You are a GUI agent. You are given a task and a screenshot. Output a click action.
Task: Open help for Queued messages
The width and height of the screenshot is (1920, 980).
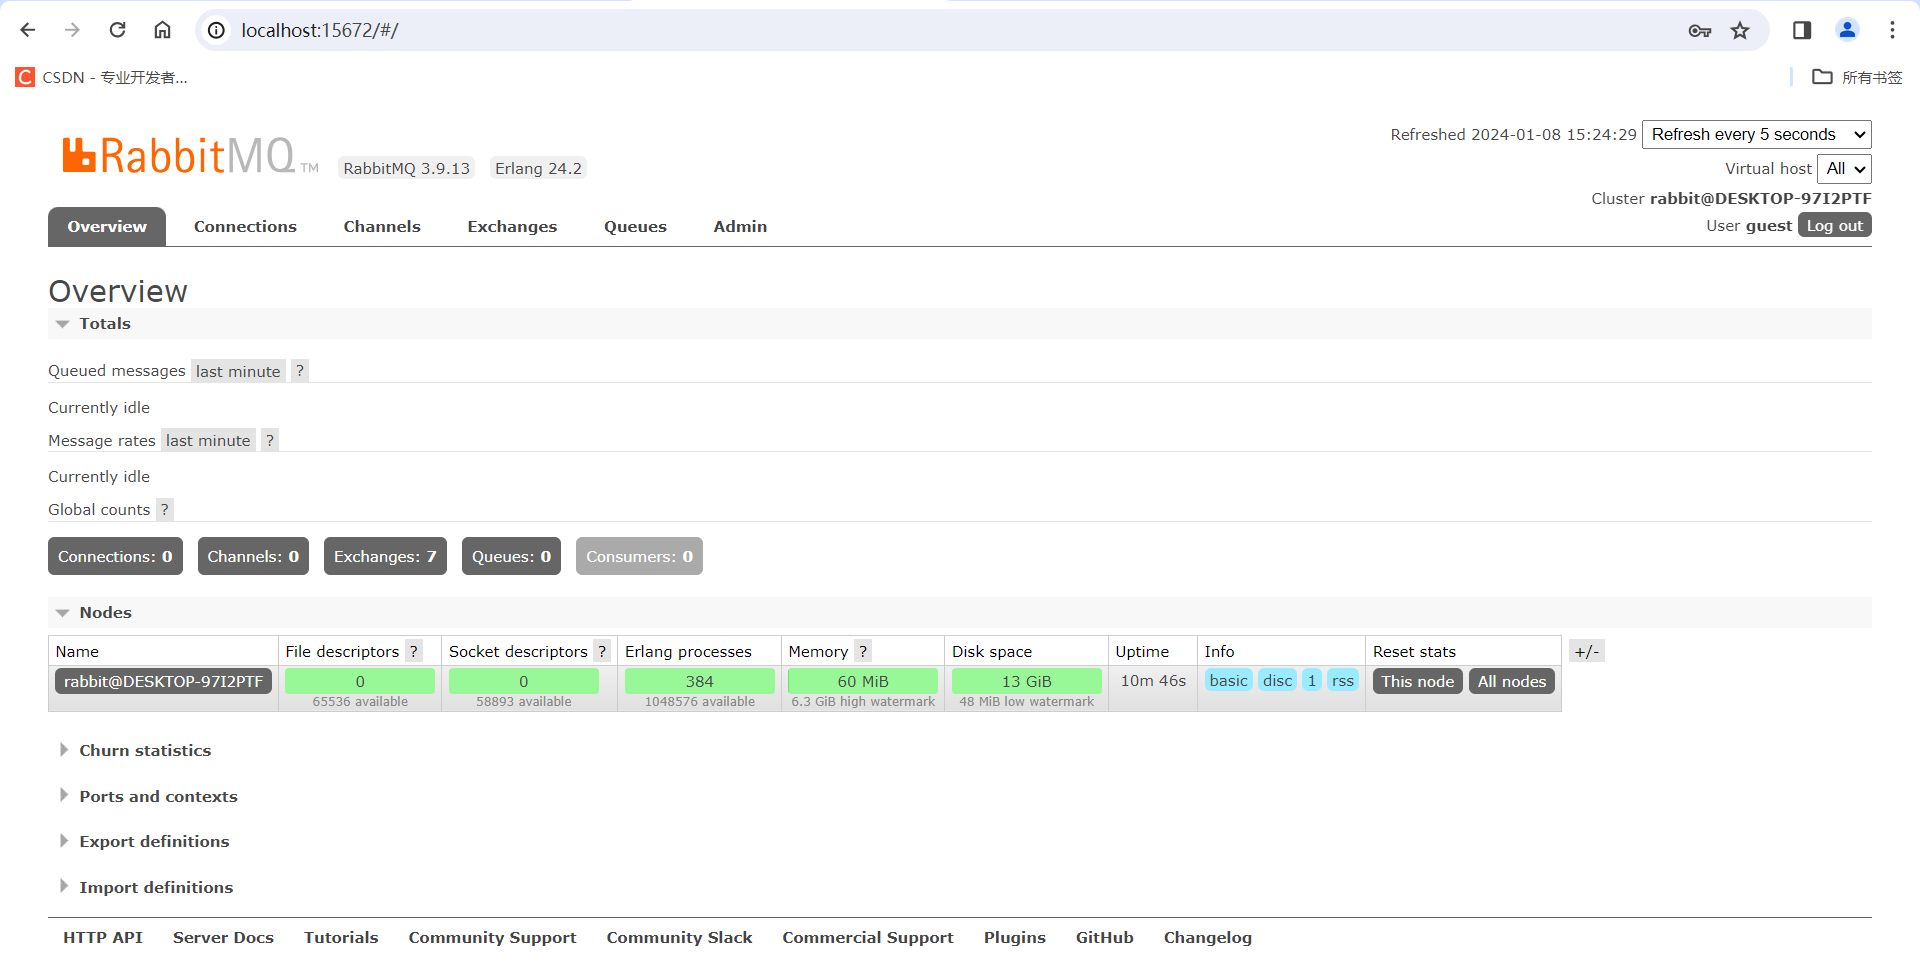pyautogui.click(x=300, y=371)
